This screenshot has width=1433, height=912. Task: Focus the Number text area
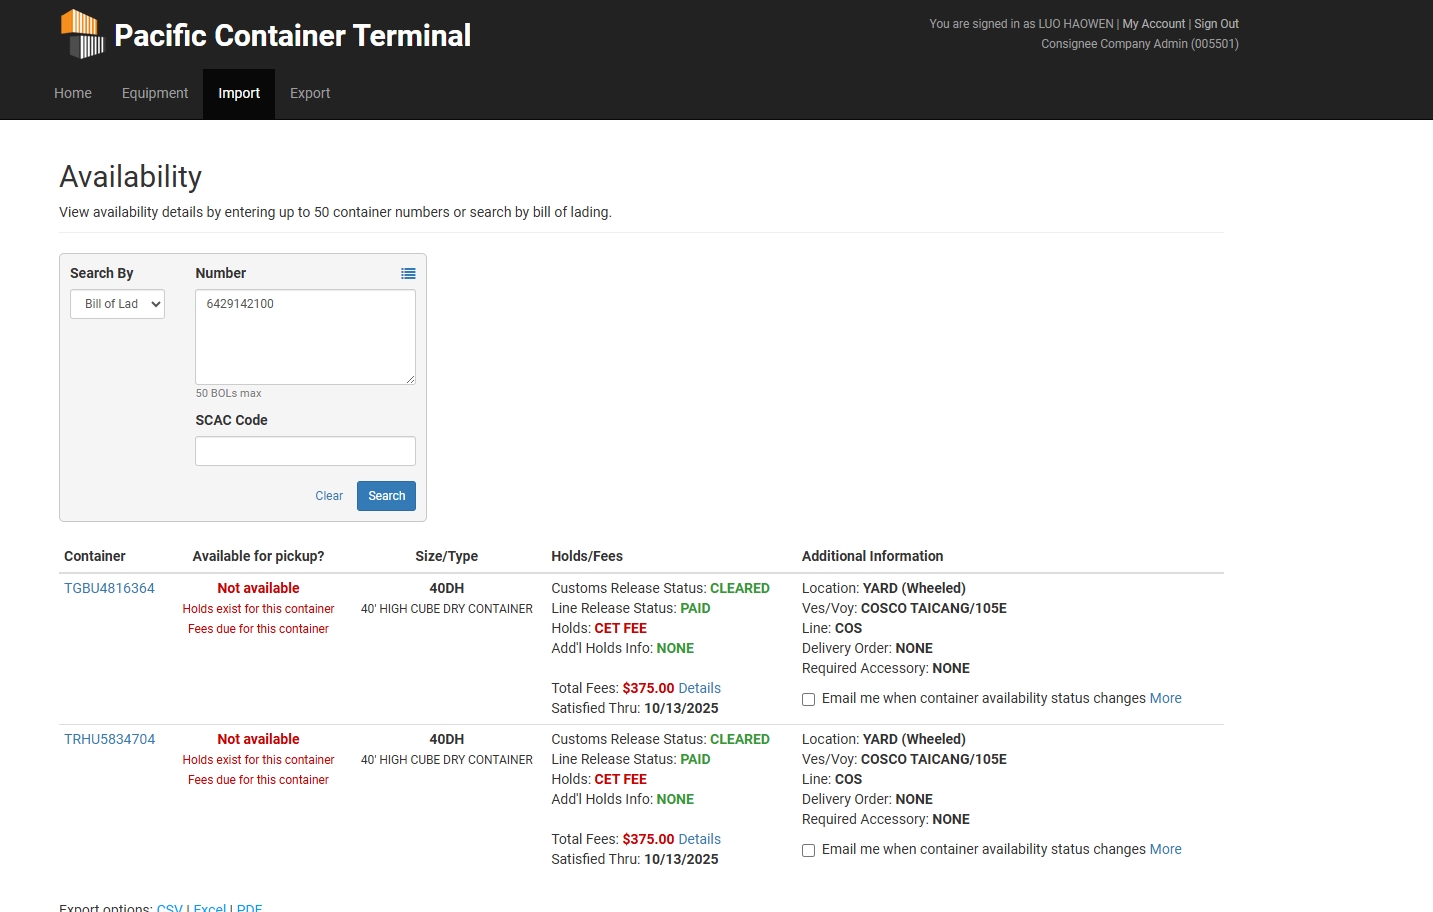[305, 337]
